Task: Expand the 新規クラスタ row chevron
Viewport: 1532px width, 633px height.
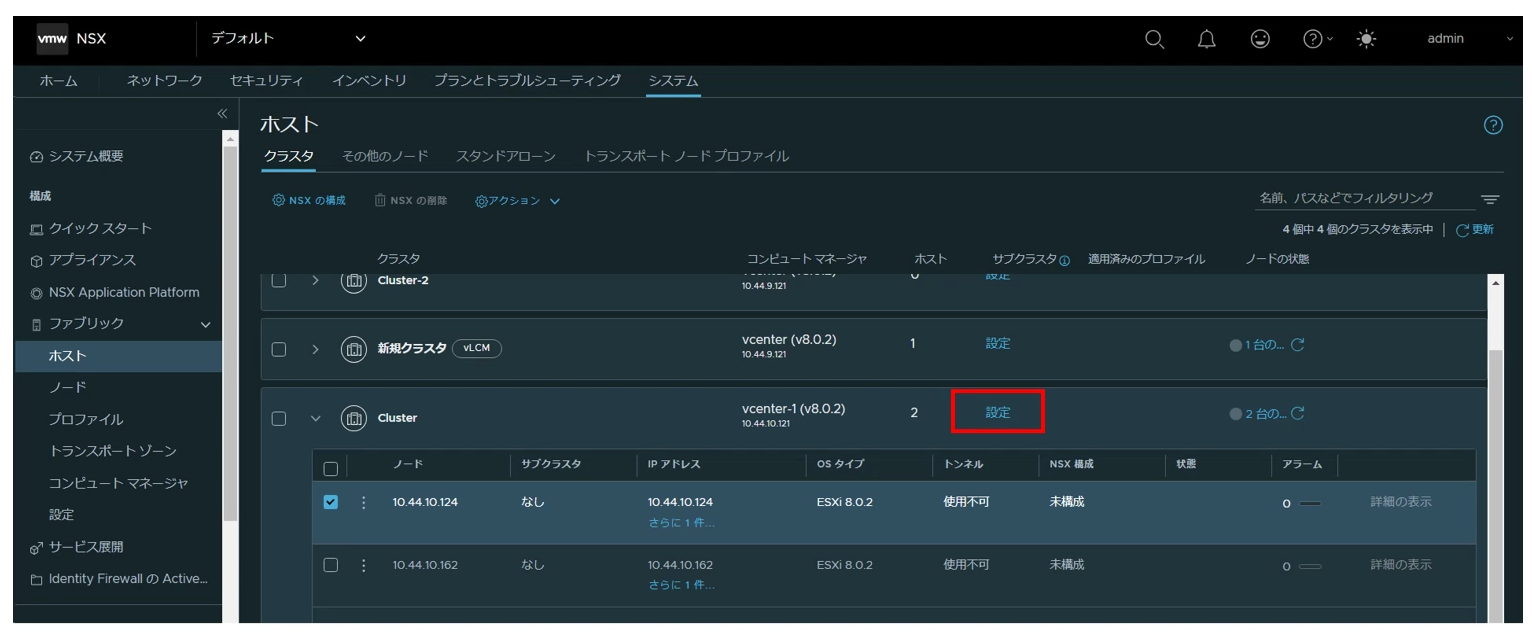Action: (315, 349)
